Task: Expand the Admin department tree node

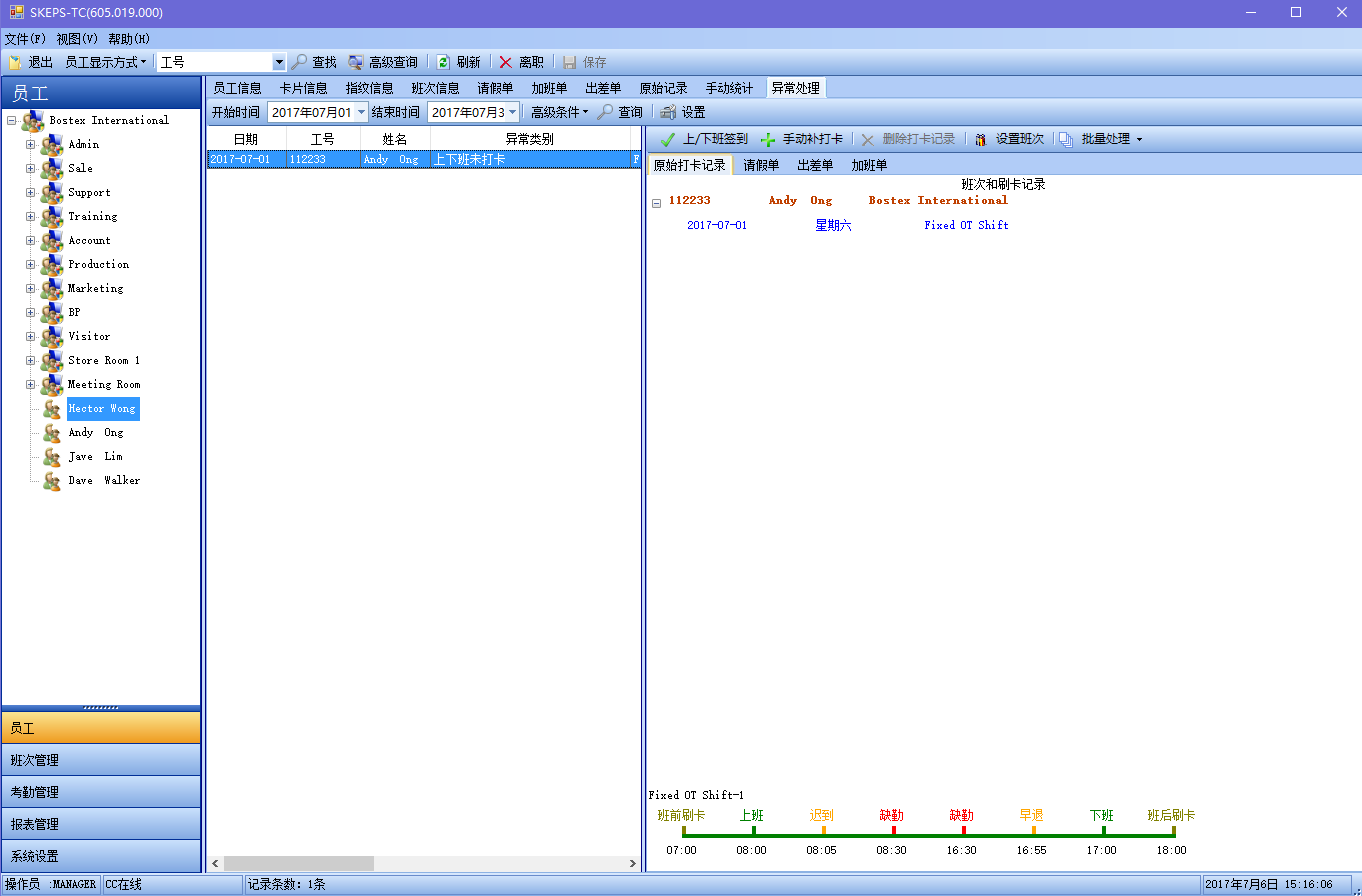Action: tap(30, 144)
